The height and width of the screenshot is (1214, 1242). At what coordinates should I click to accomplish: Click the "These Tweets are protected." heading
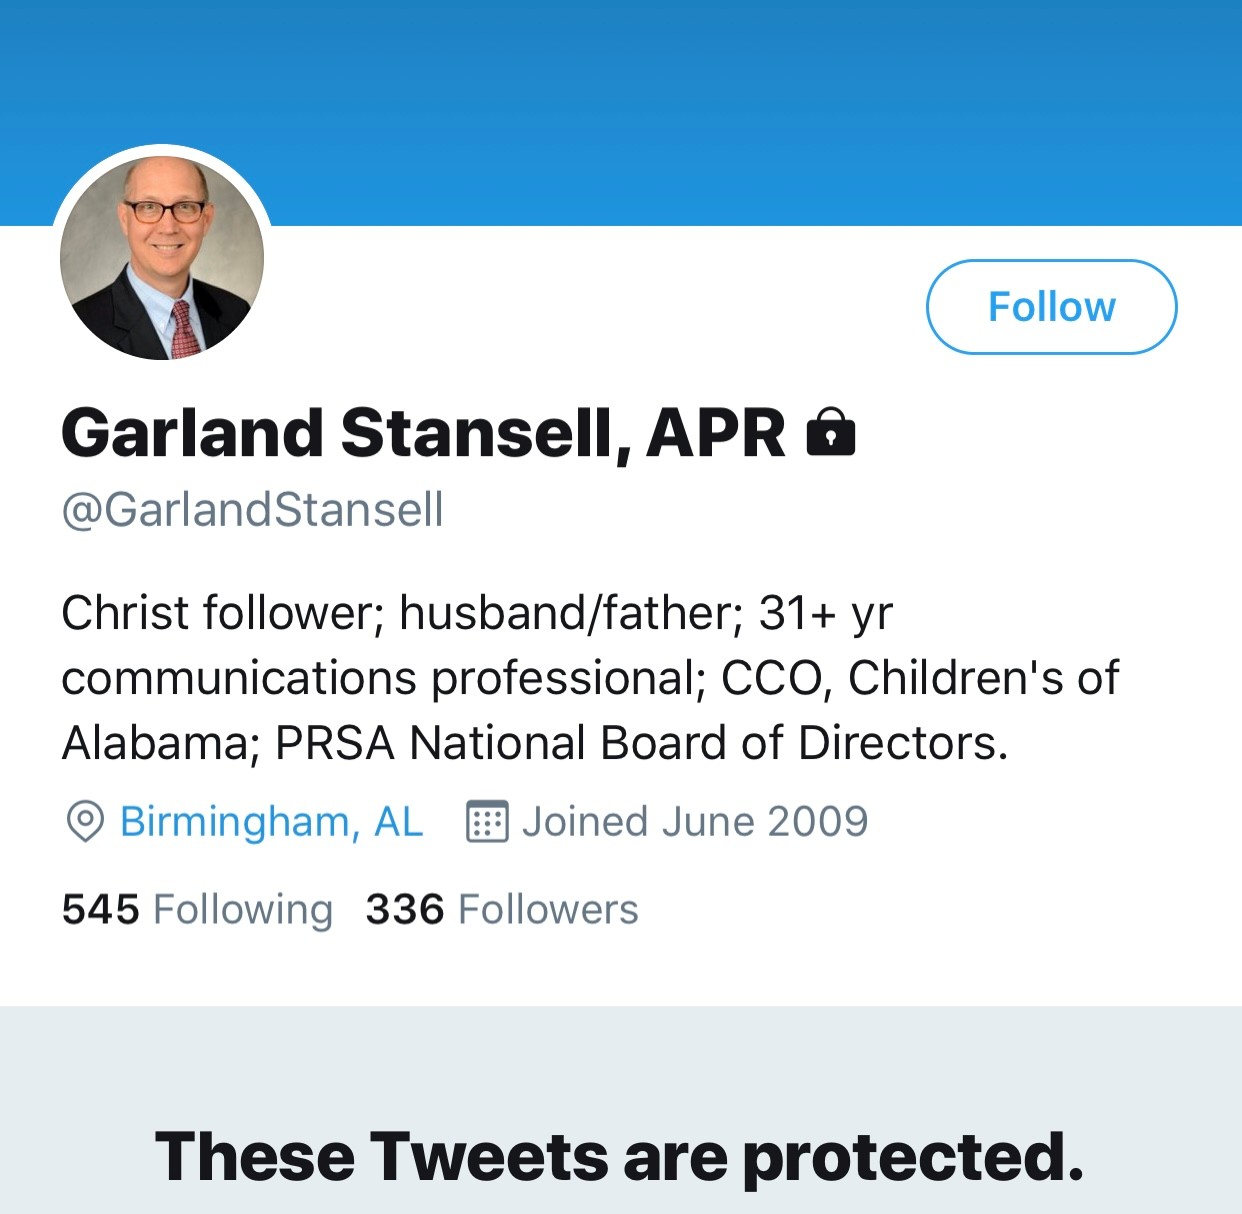tap(620, 1157)
